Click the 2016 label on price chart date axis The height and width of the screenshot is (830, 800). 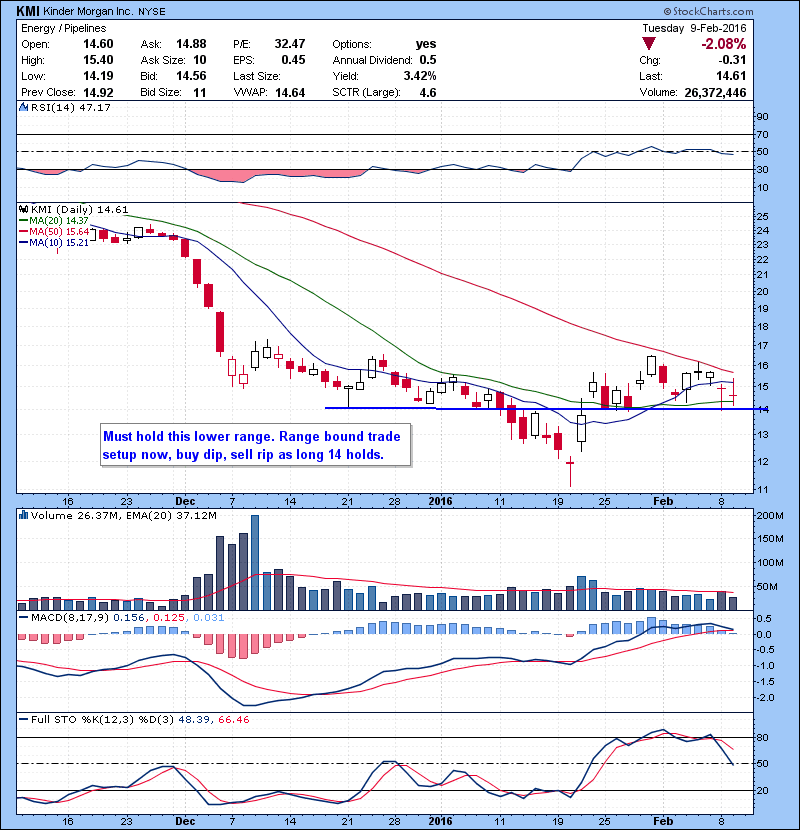[x=440, y=501]
